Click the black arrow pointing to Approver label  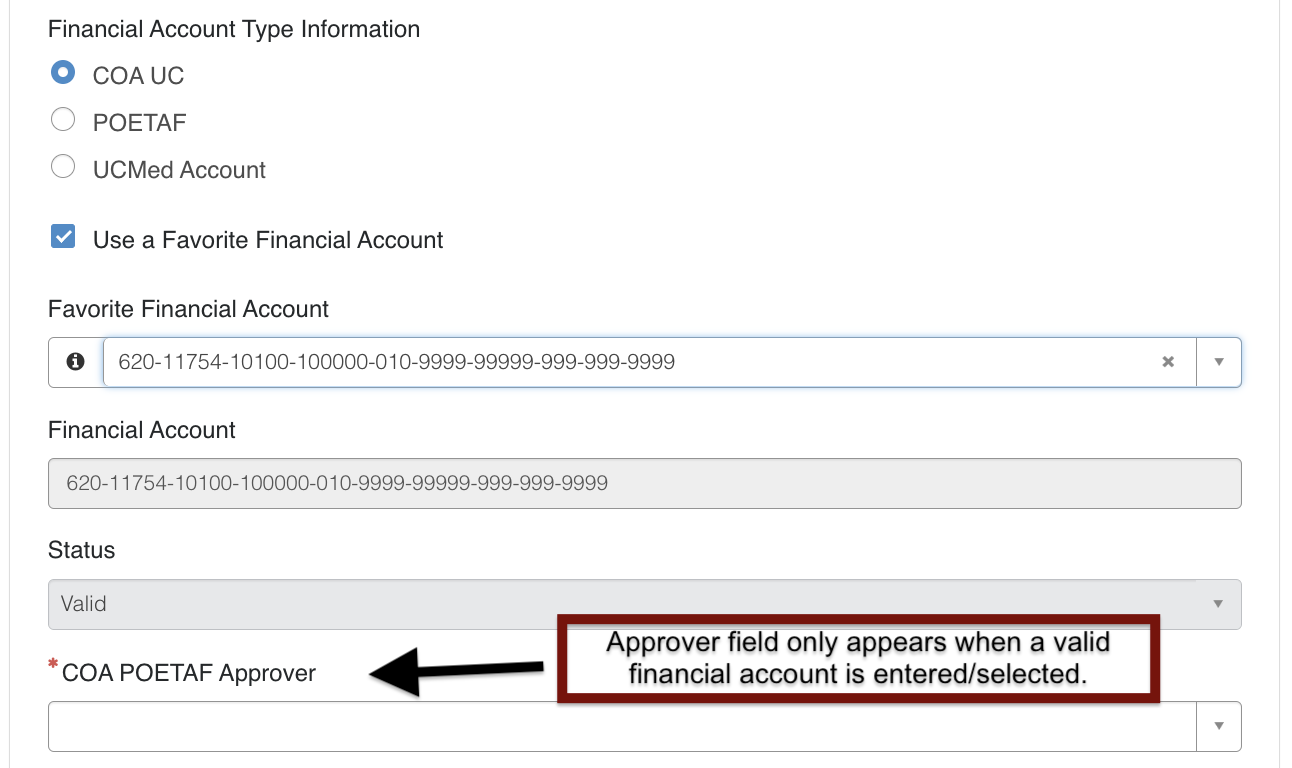click(456, 673)
